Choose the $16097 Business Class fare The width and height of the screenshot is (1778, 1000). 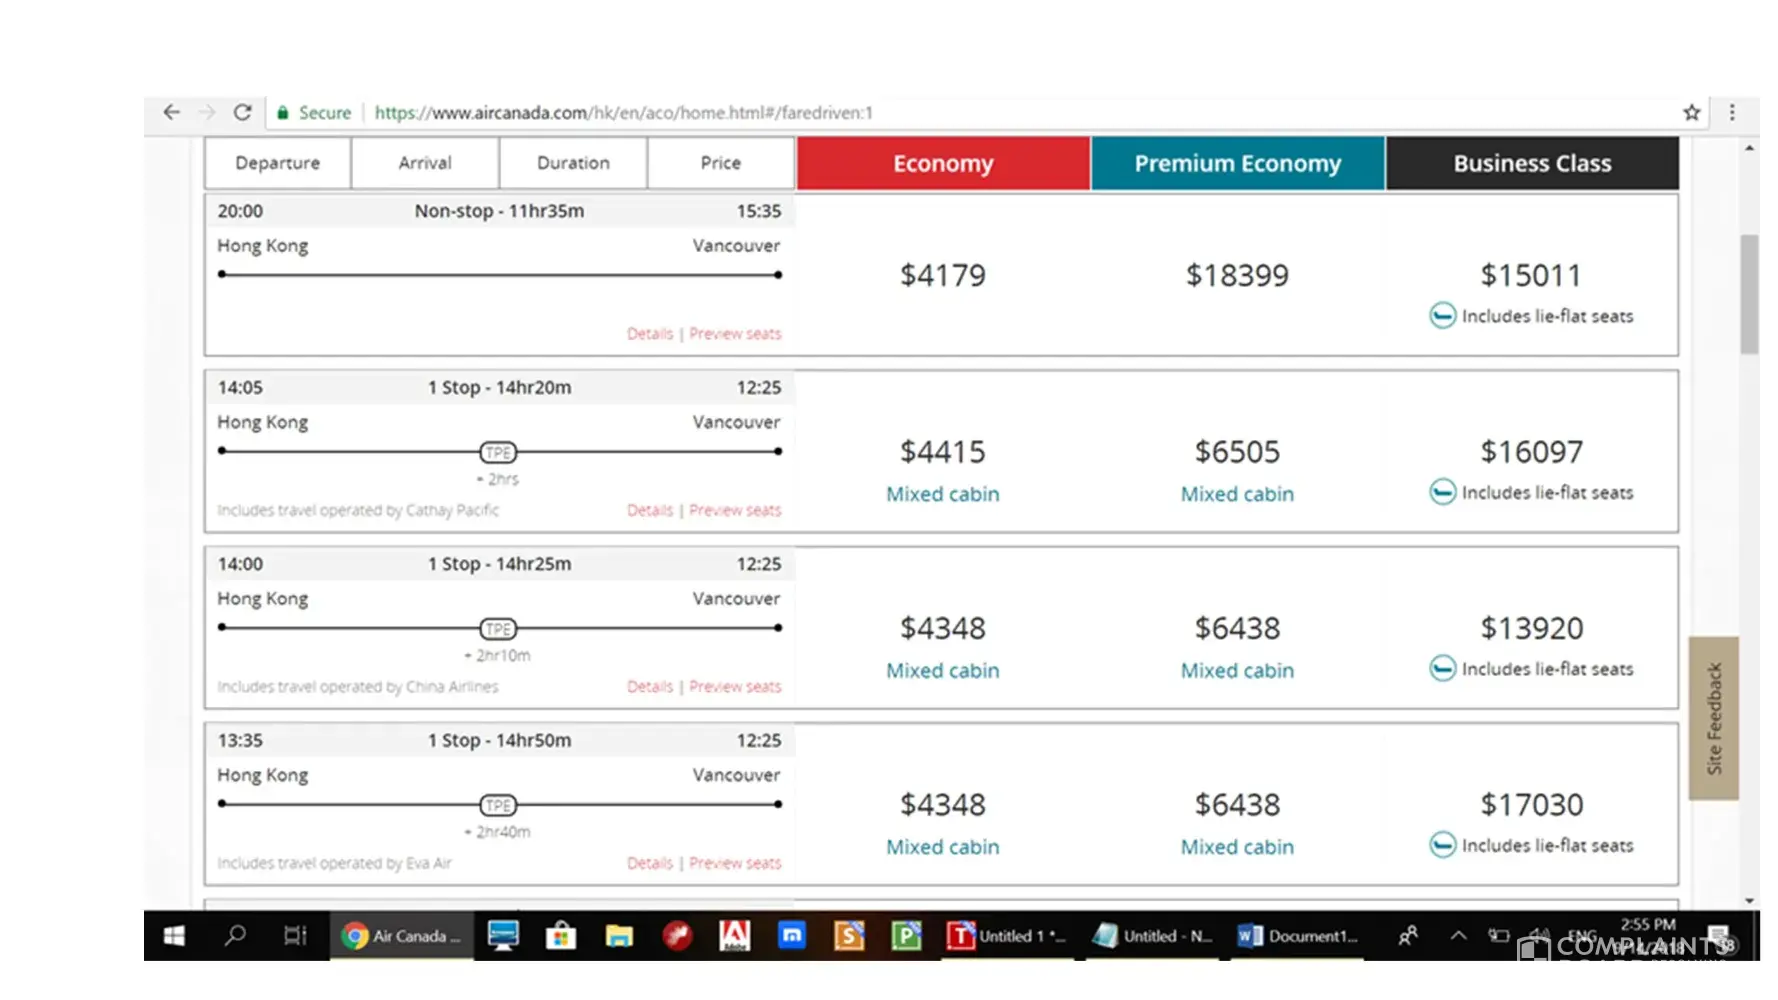1531,452
